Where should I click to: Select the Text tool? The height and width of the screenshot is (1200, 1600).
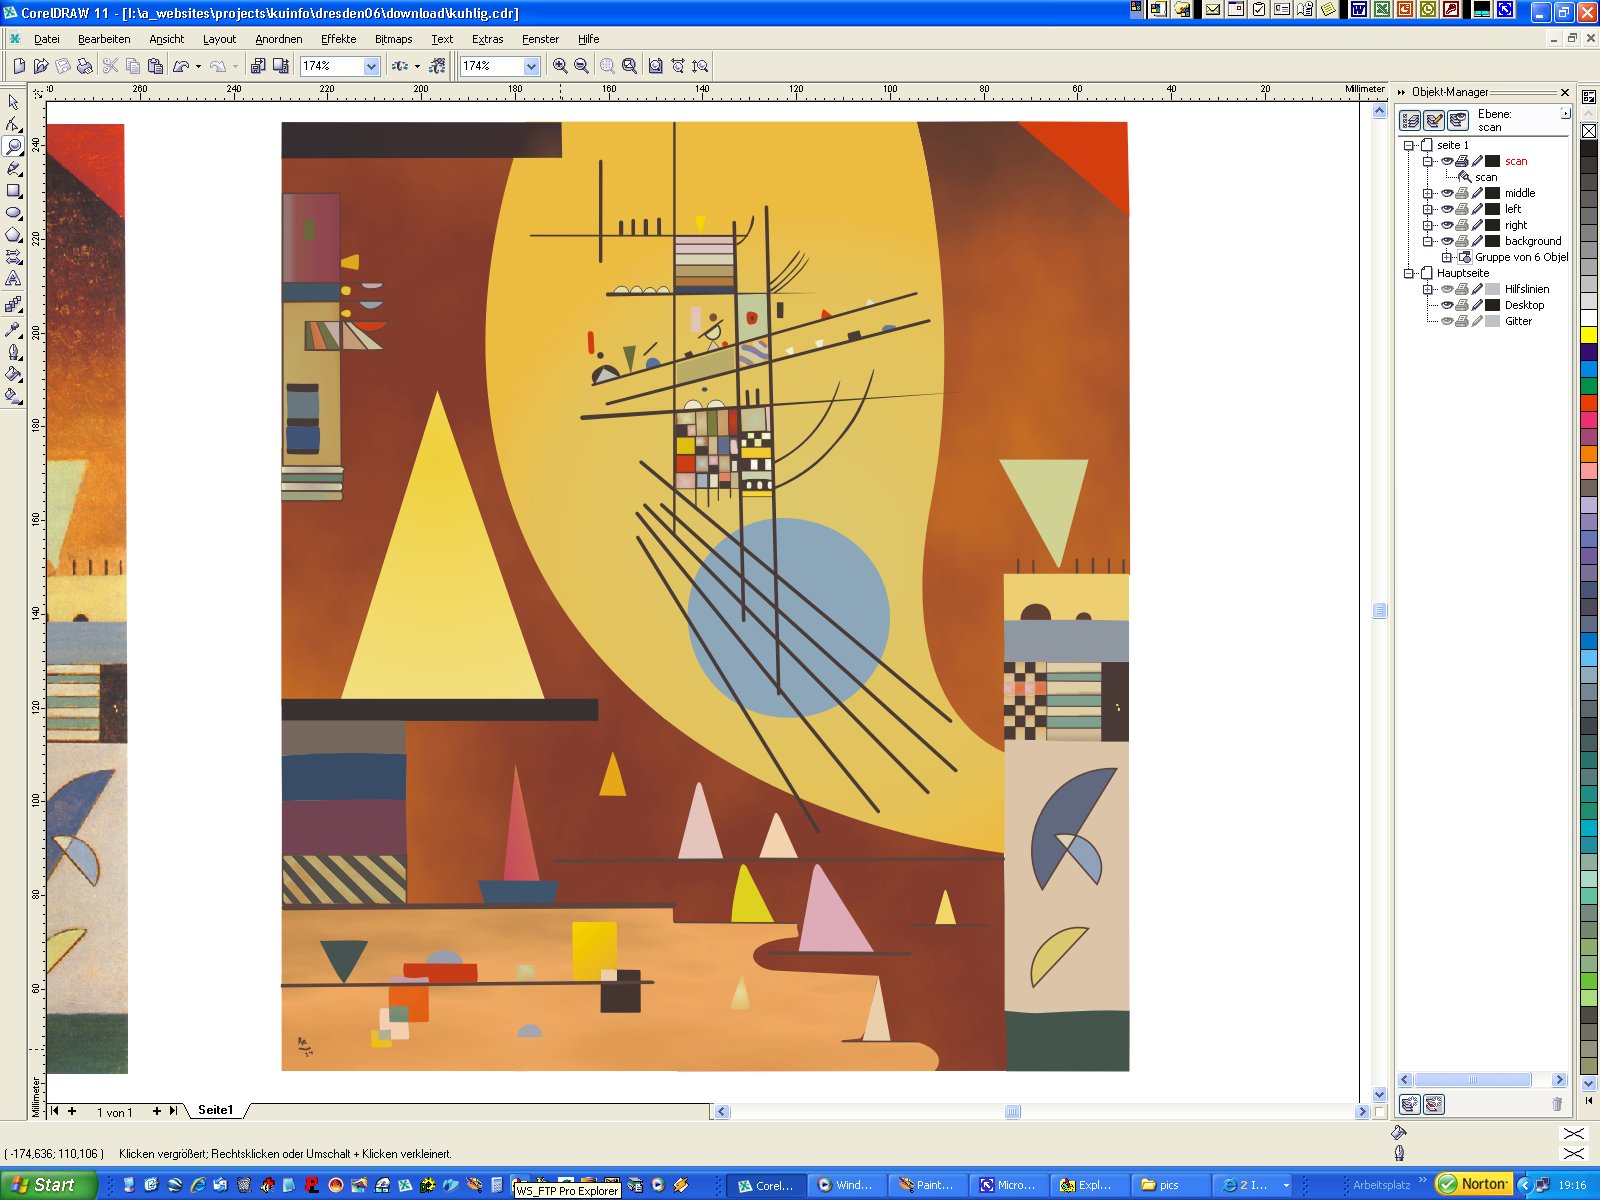point(13,278)
